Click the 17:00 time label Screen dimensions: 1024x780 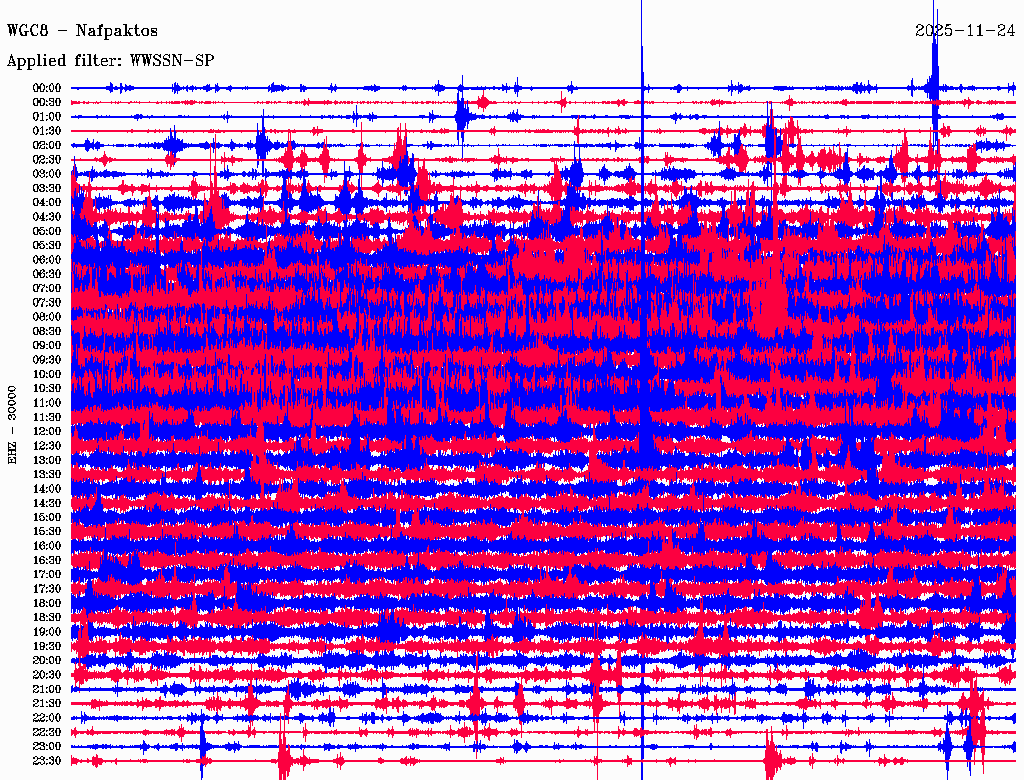tap(47, 575)
